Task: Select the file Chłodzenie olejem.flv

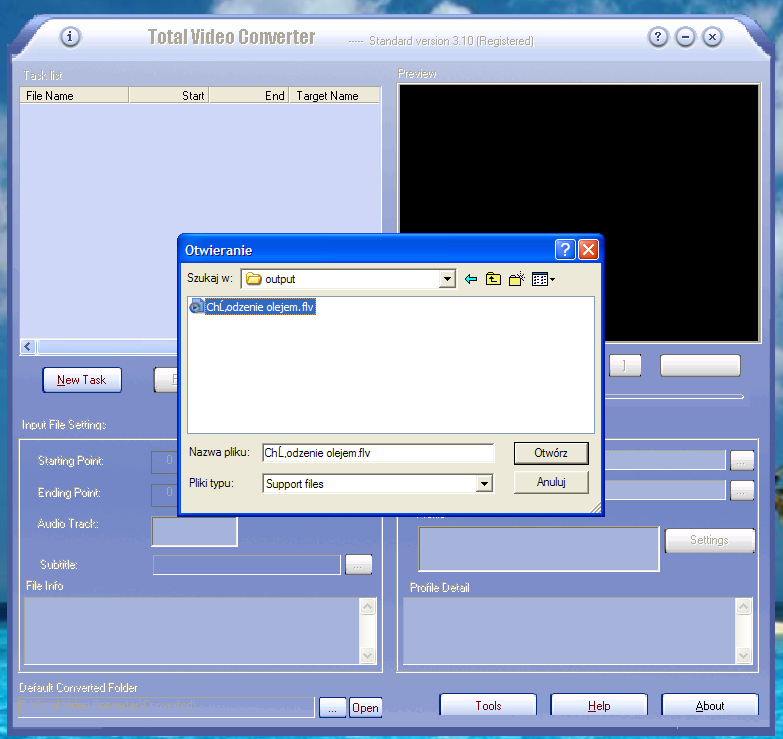Action: click(x=260, y=307)
